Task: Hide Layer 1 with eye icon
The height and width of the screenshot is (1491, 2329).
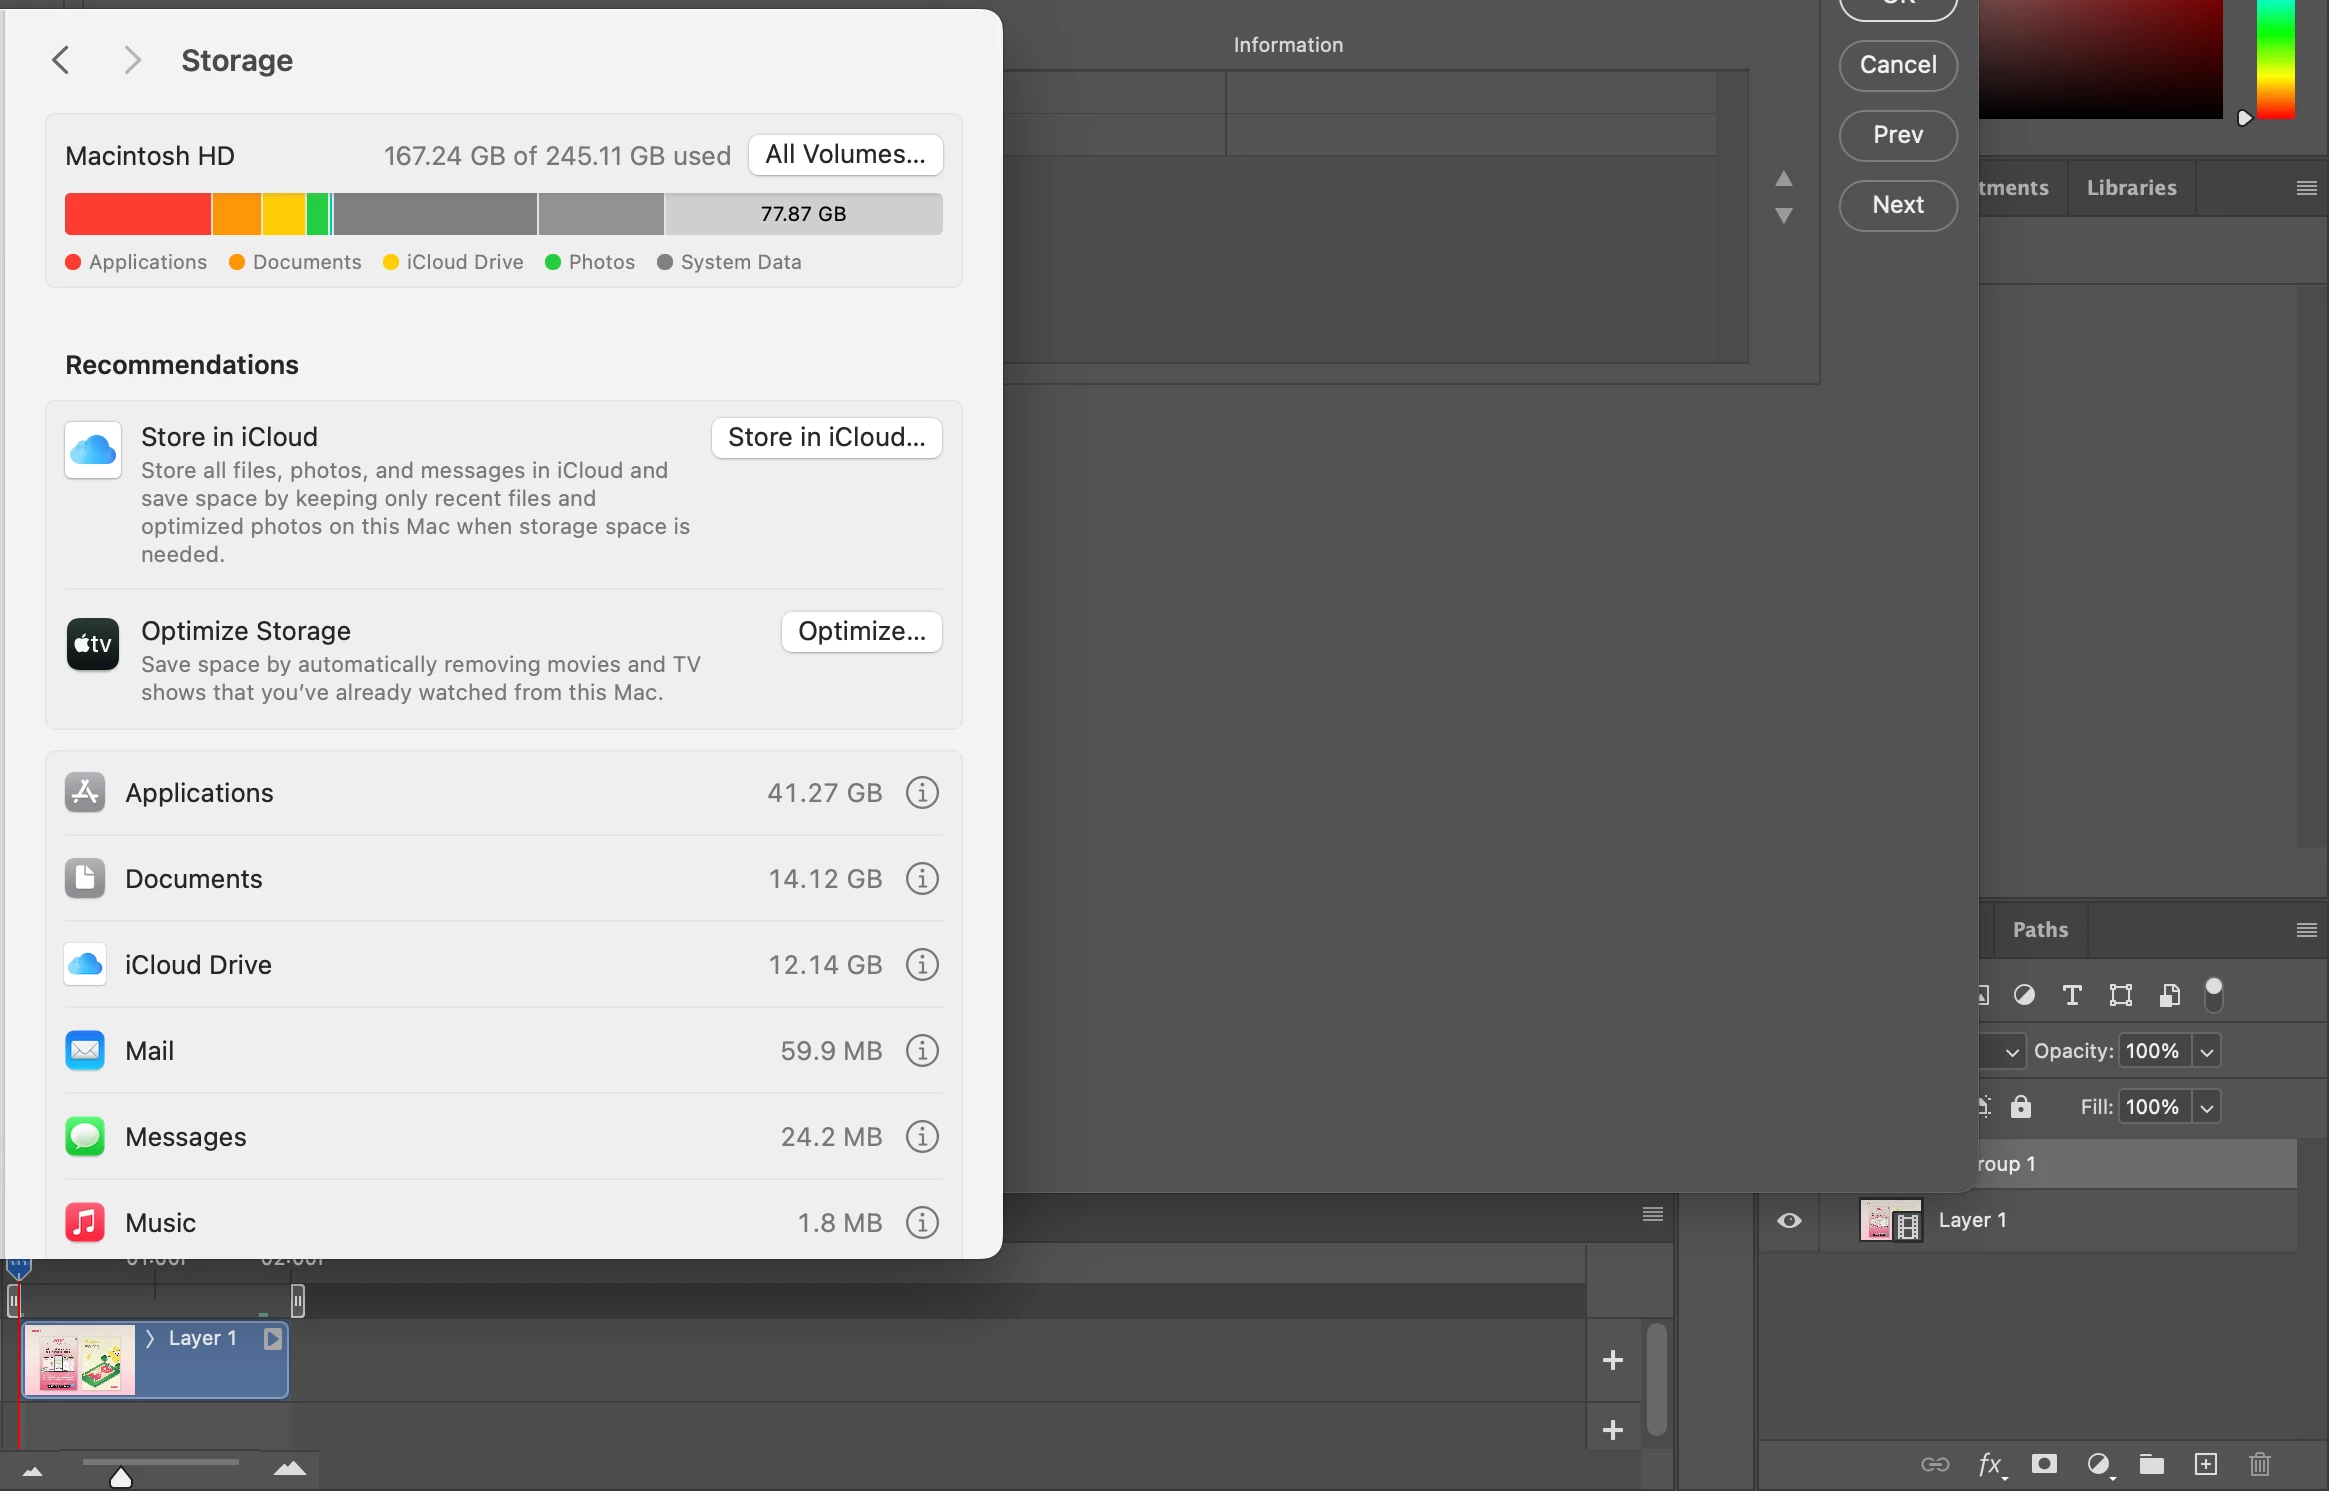Action: click(1789, 1220)
